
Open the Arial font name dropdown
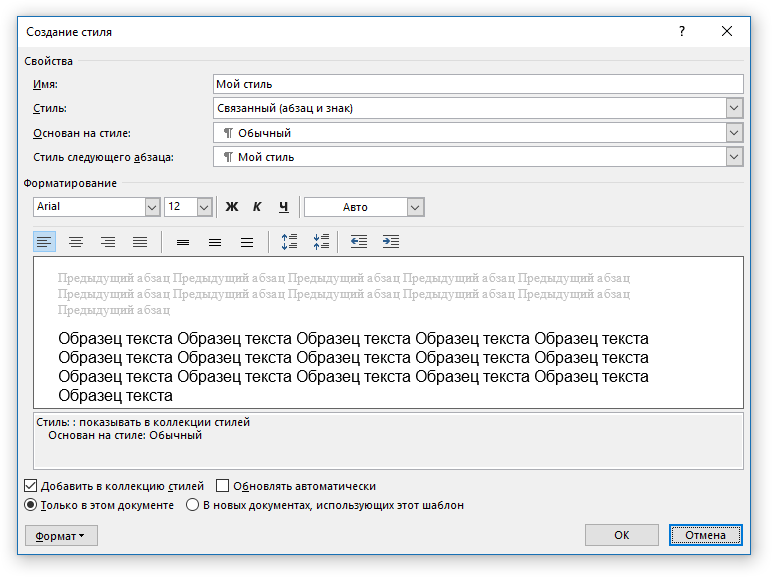[x=153, y=207]
